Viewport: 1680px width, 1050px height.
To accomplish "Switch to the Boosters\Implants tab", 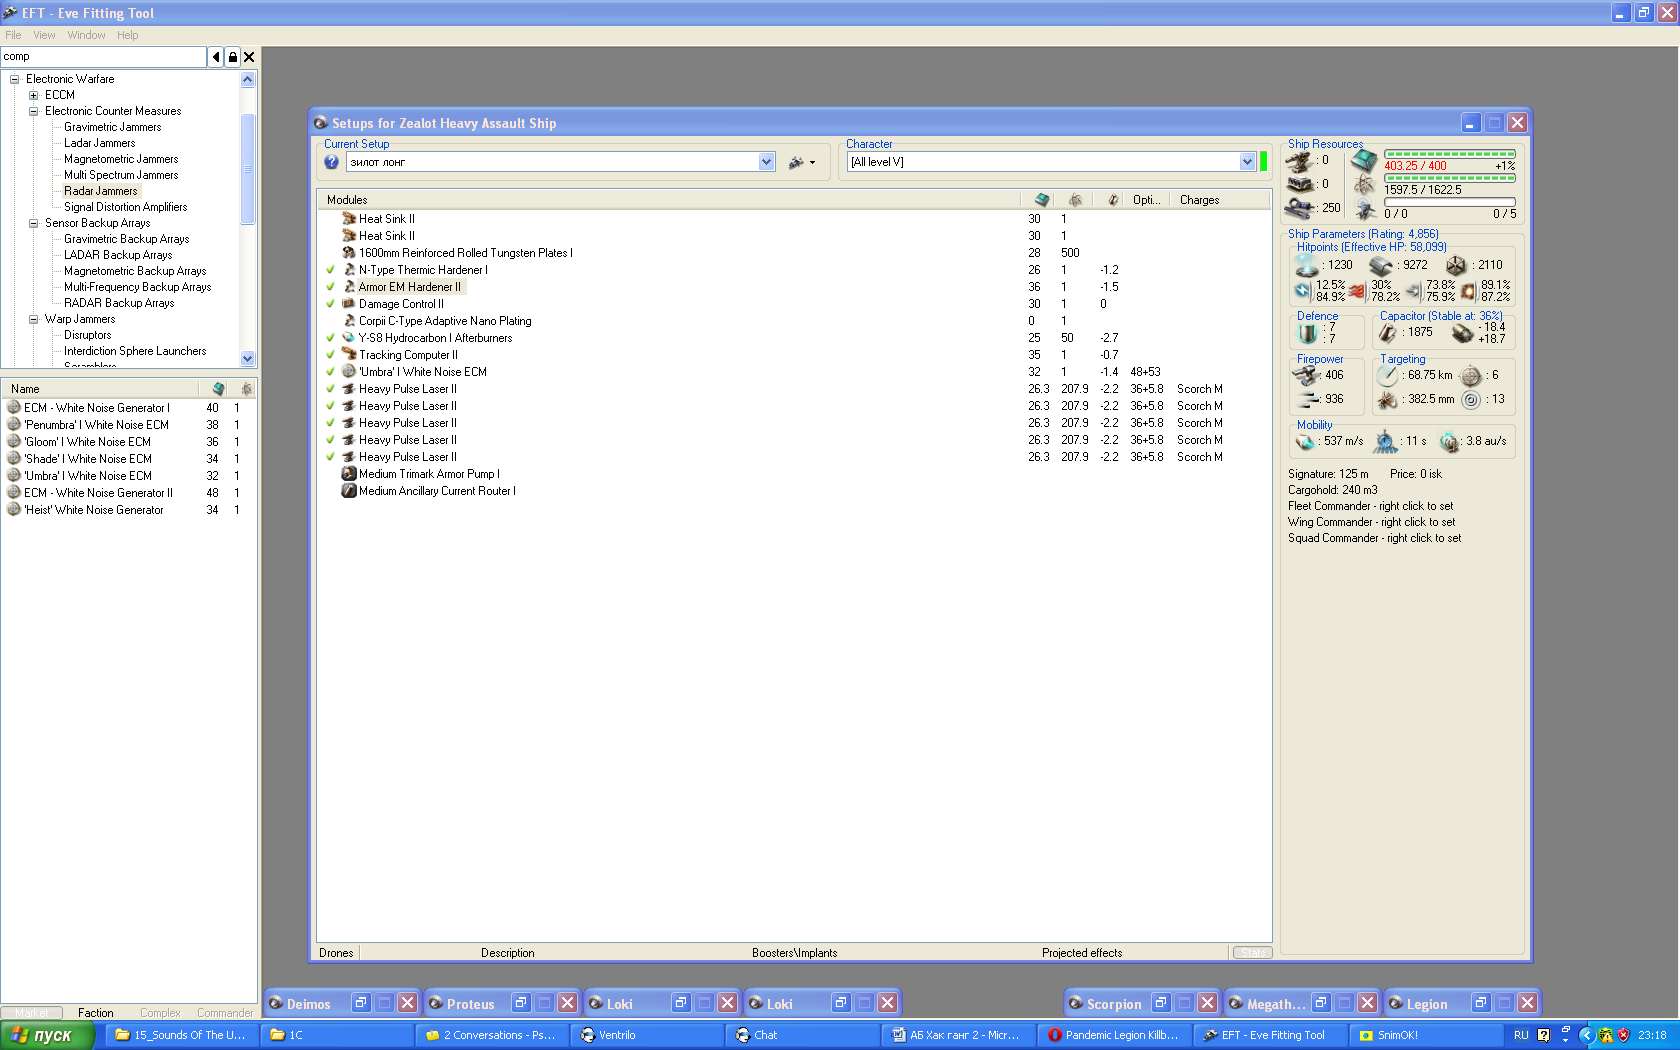I will (795, 953).
